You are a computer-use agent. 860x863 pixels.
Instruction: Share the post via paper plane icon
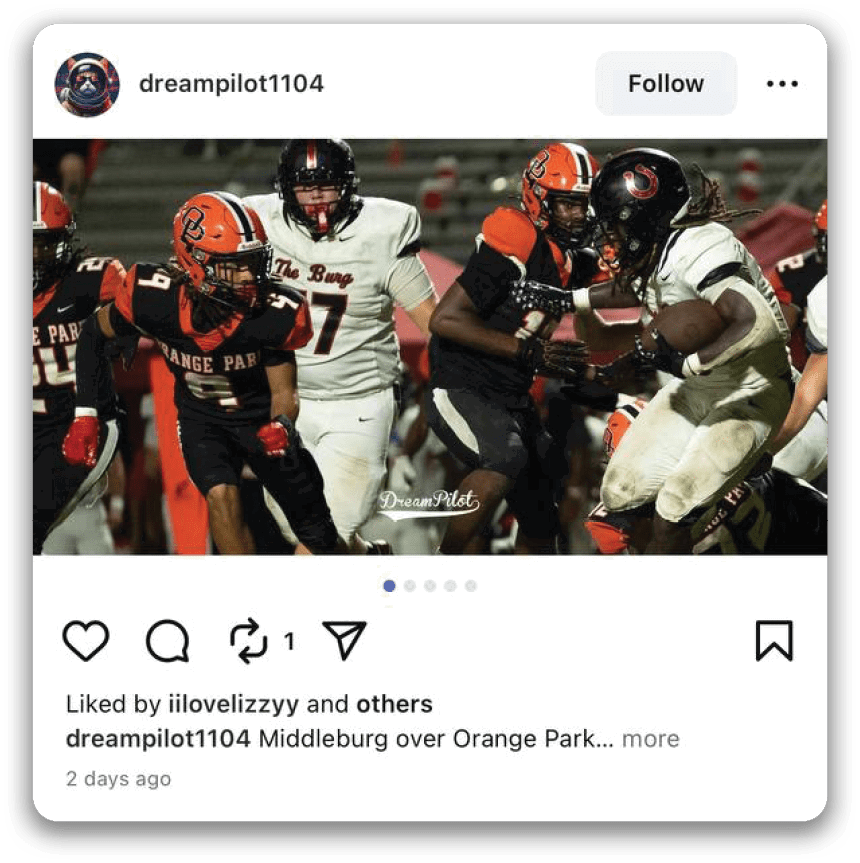344,640
